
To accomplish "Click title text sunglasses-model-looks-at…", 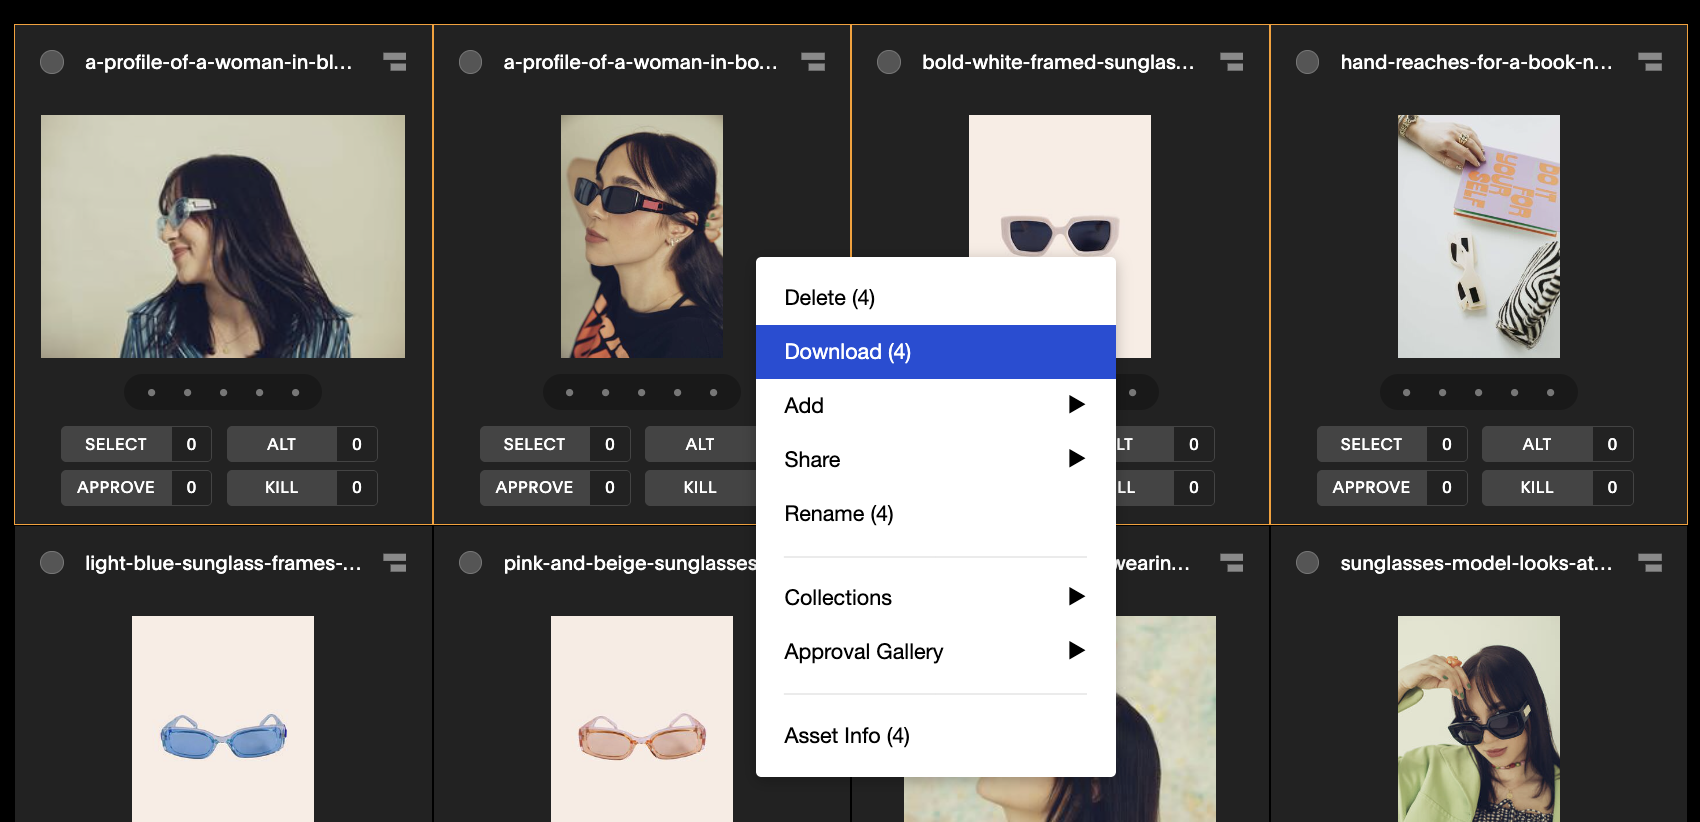I will [x=1476, y=563].
